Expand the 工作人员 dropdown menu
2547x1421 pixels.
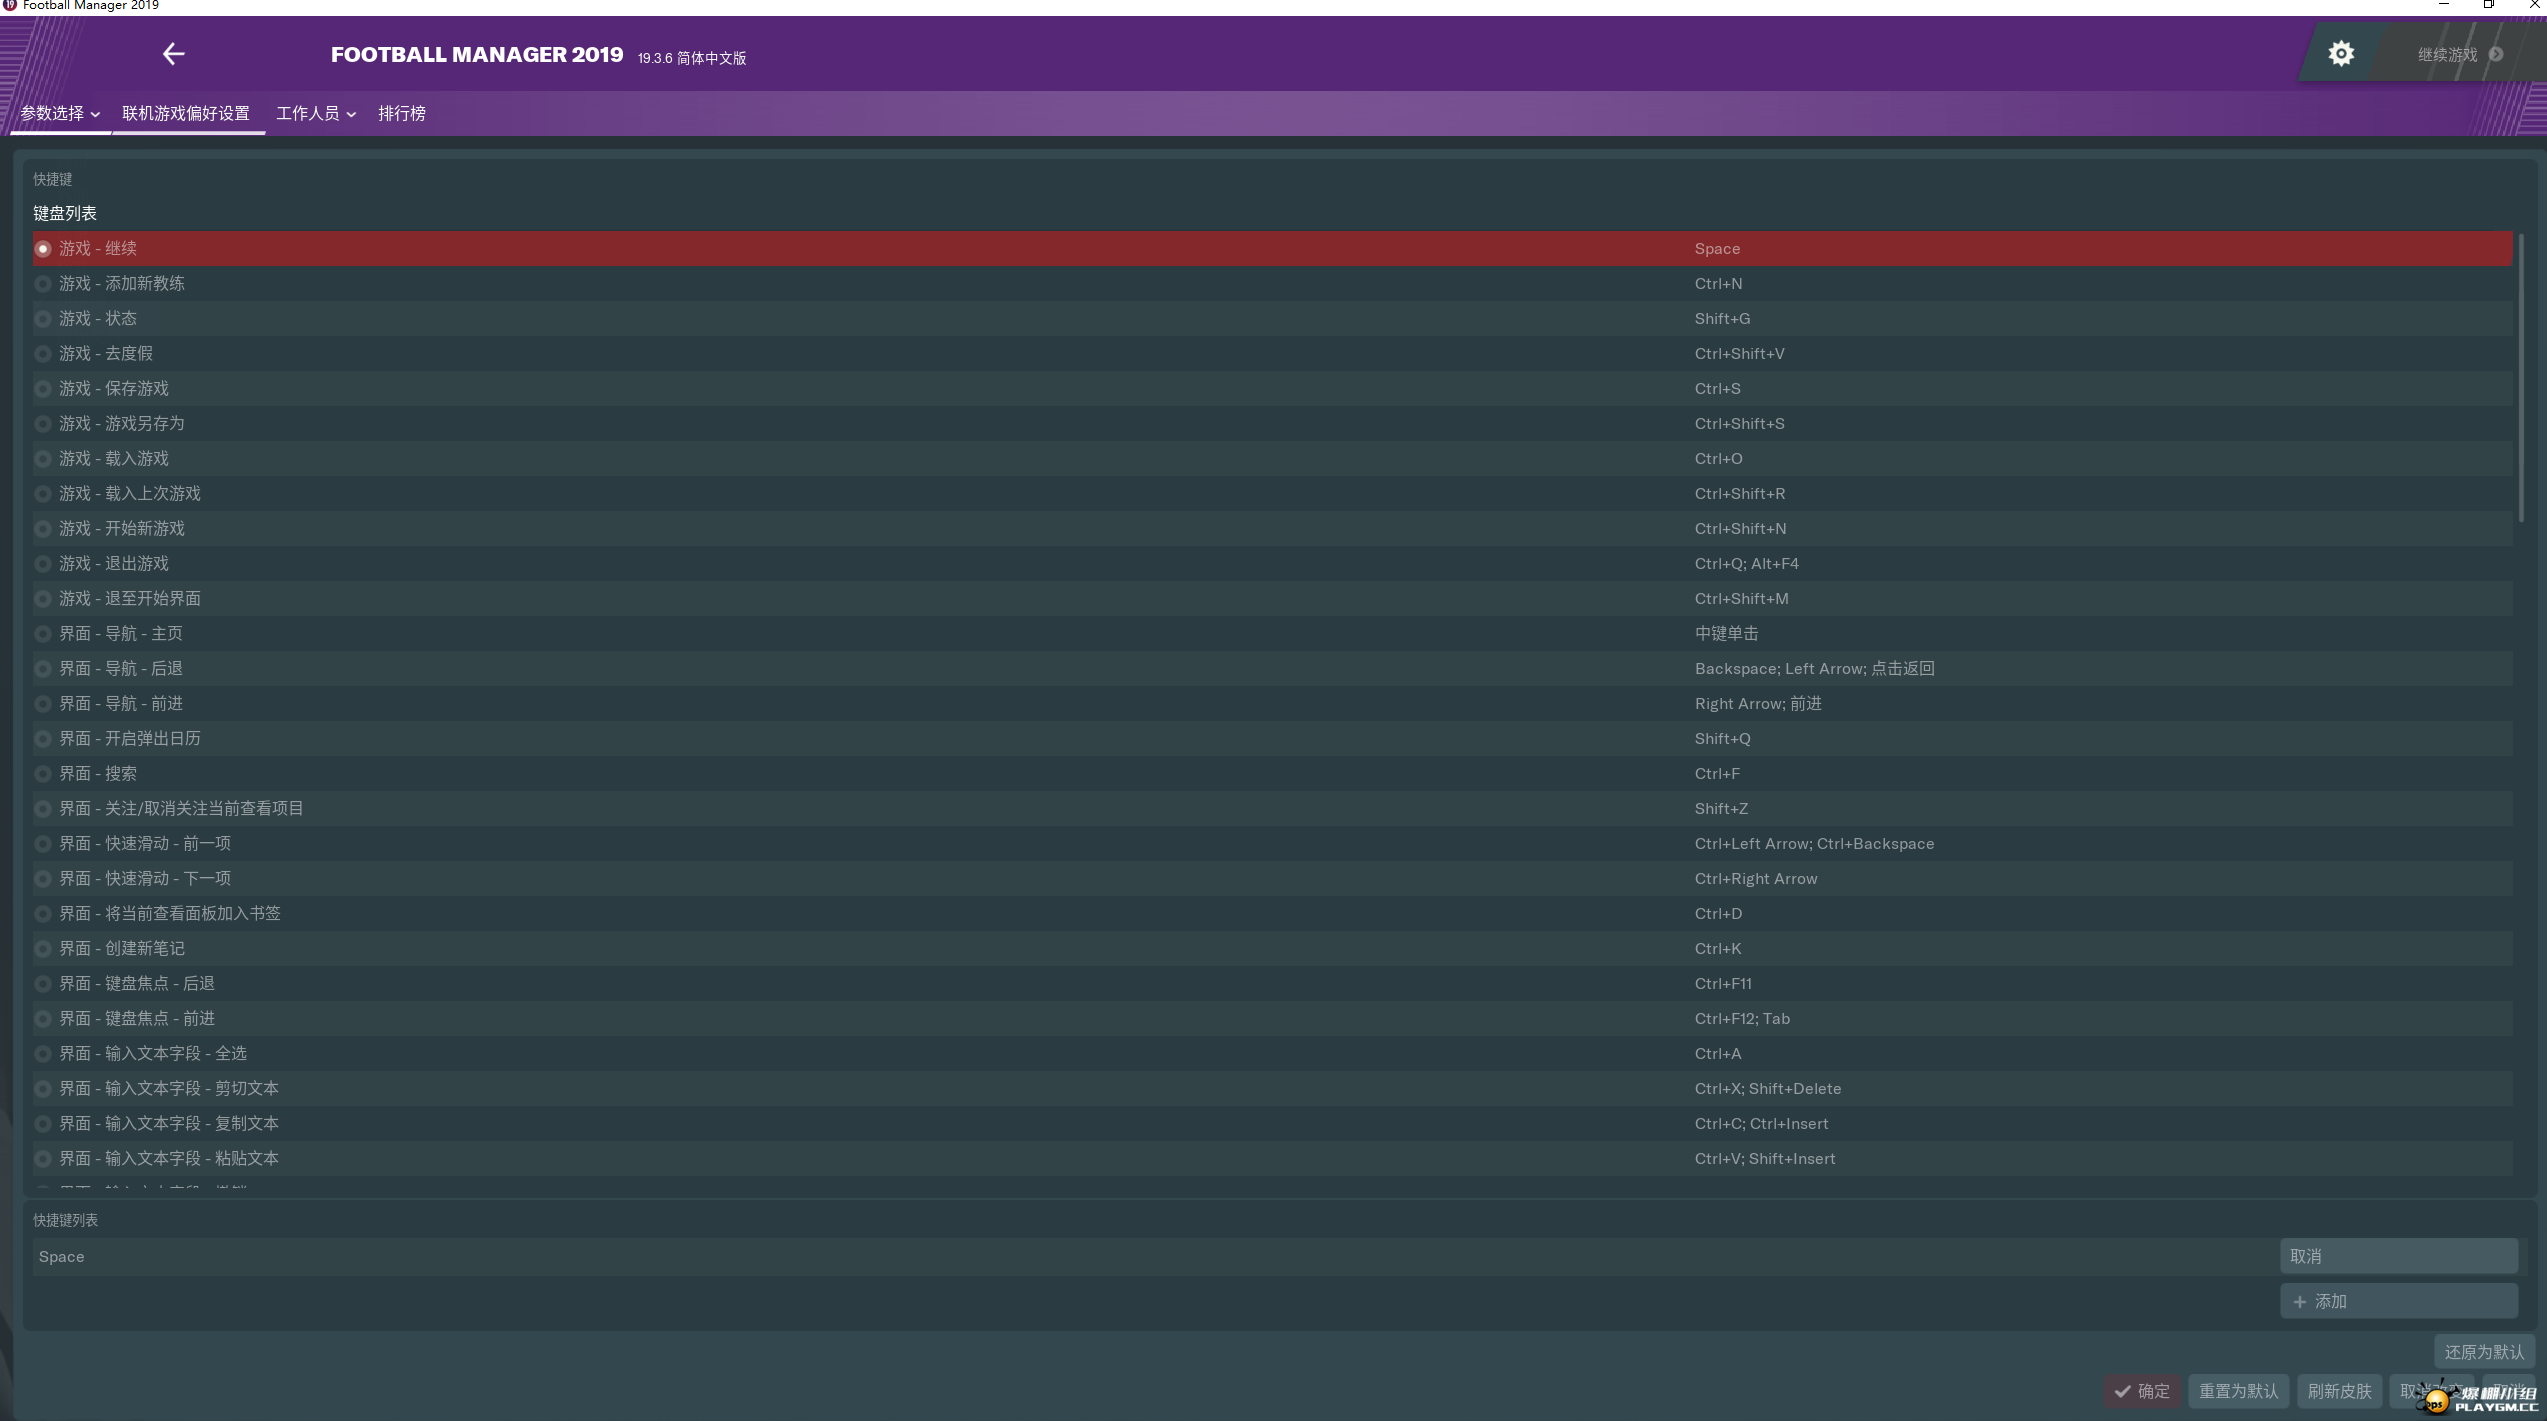point(316,114)
